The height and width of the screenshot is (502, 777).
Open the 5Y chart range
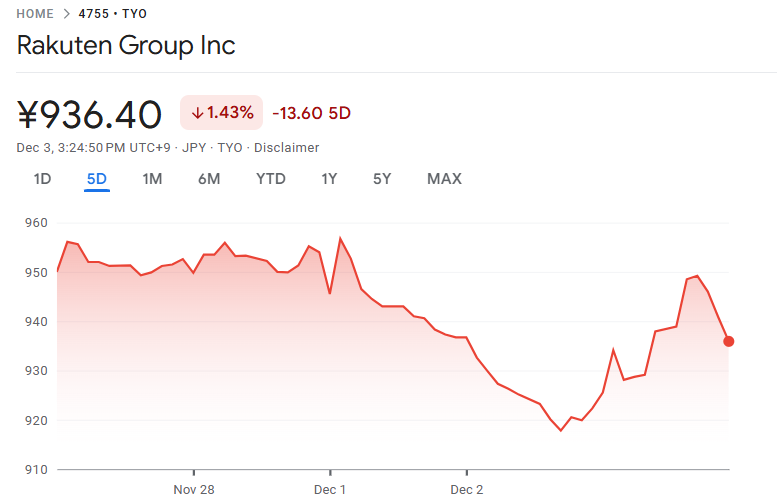pyautogui.click(x=382, y=179)
